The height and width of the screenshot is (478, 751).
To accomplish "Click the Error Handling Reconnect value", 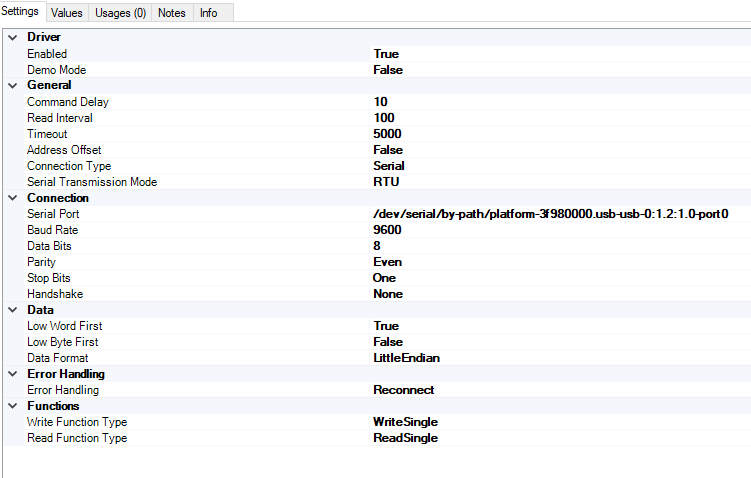I will pyautogui.click(x=403, y=389).
